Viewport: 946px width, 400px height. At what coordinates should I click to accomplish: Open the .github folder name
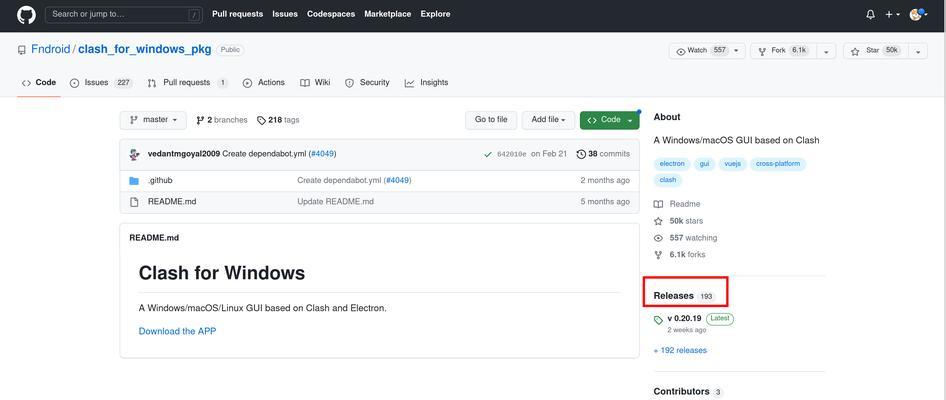pyautogui.click(x=160, y=180)
